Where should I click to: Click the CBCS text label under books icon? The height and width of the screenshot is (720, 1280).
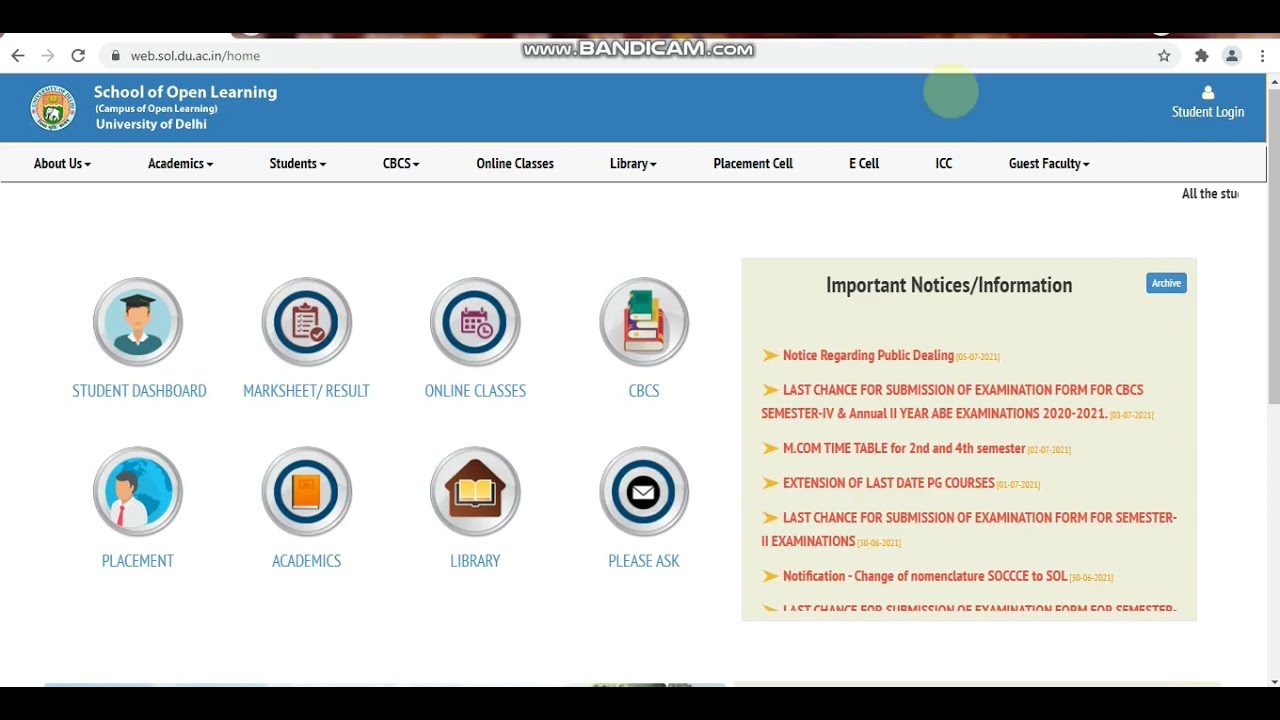[x=644, y=391]
